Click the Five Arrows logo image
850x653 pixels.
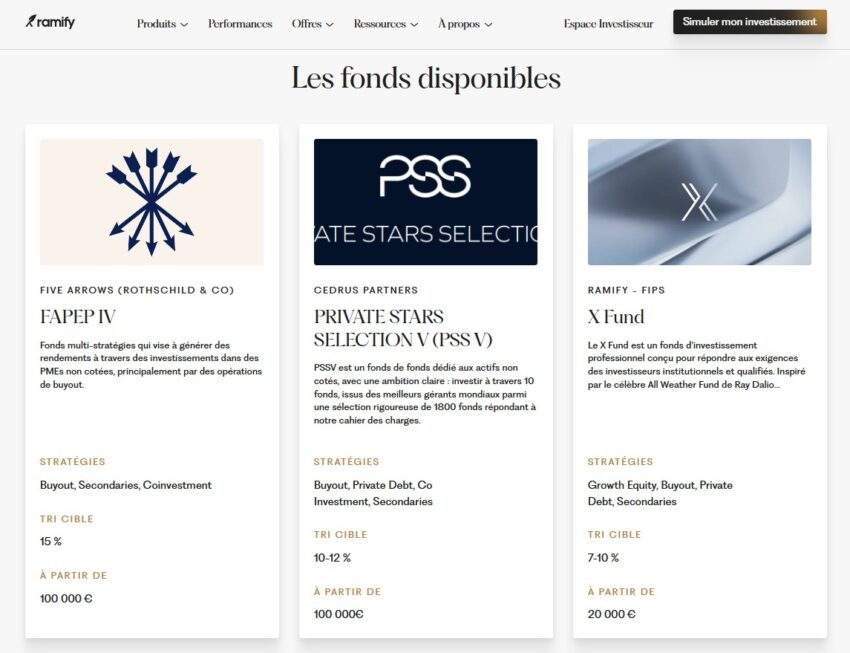[152, 201]
